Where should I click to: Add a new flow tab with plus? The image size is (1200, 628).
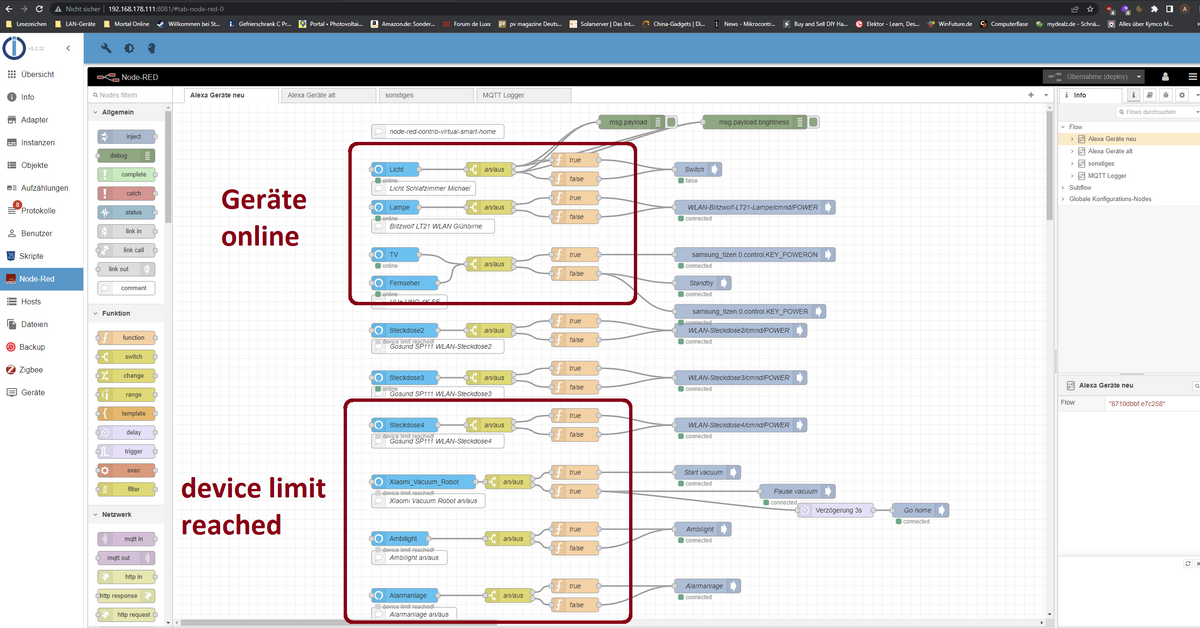tap(1032, 95)
